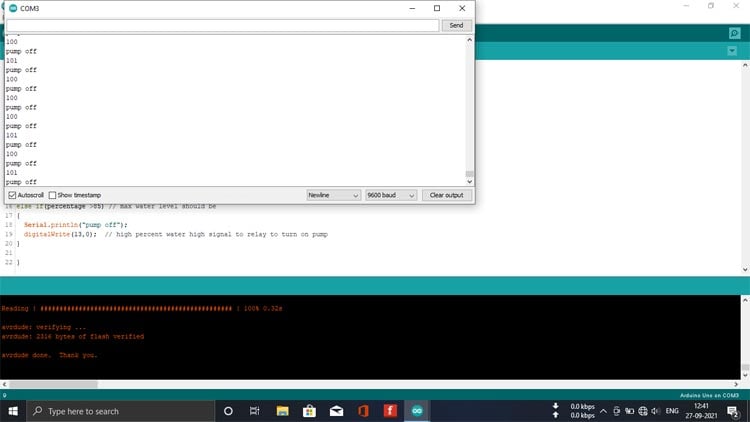
Task: Open the notification center icon
Action: pyautogui.click(x=733, y=410)
